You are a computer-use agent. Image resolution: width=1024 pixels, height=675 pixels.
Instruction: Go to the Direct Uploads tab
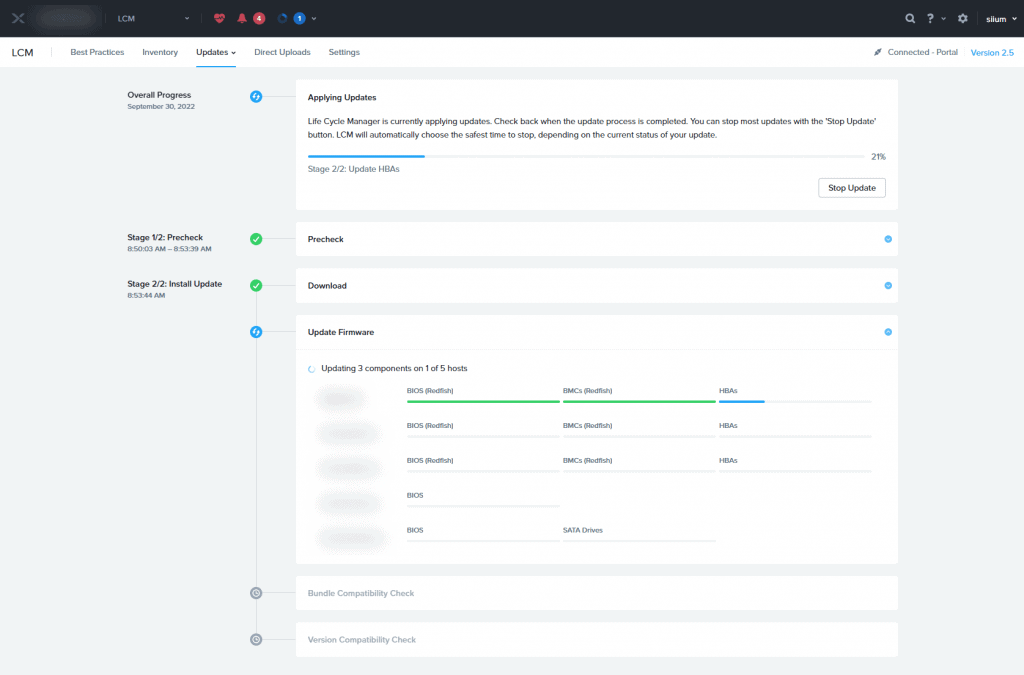pos(282,52)
